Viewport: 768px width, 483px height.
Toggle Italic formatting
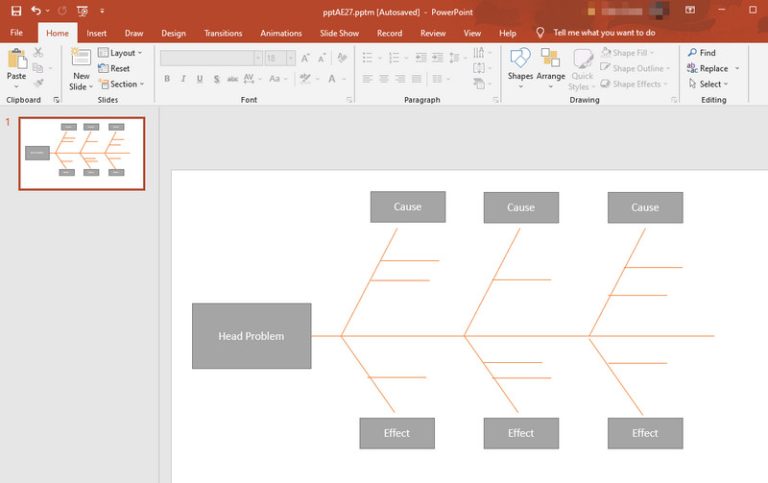click(183, 79)
